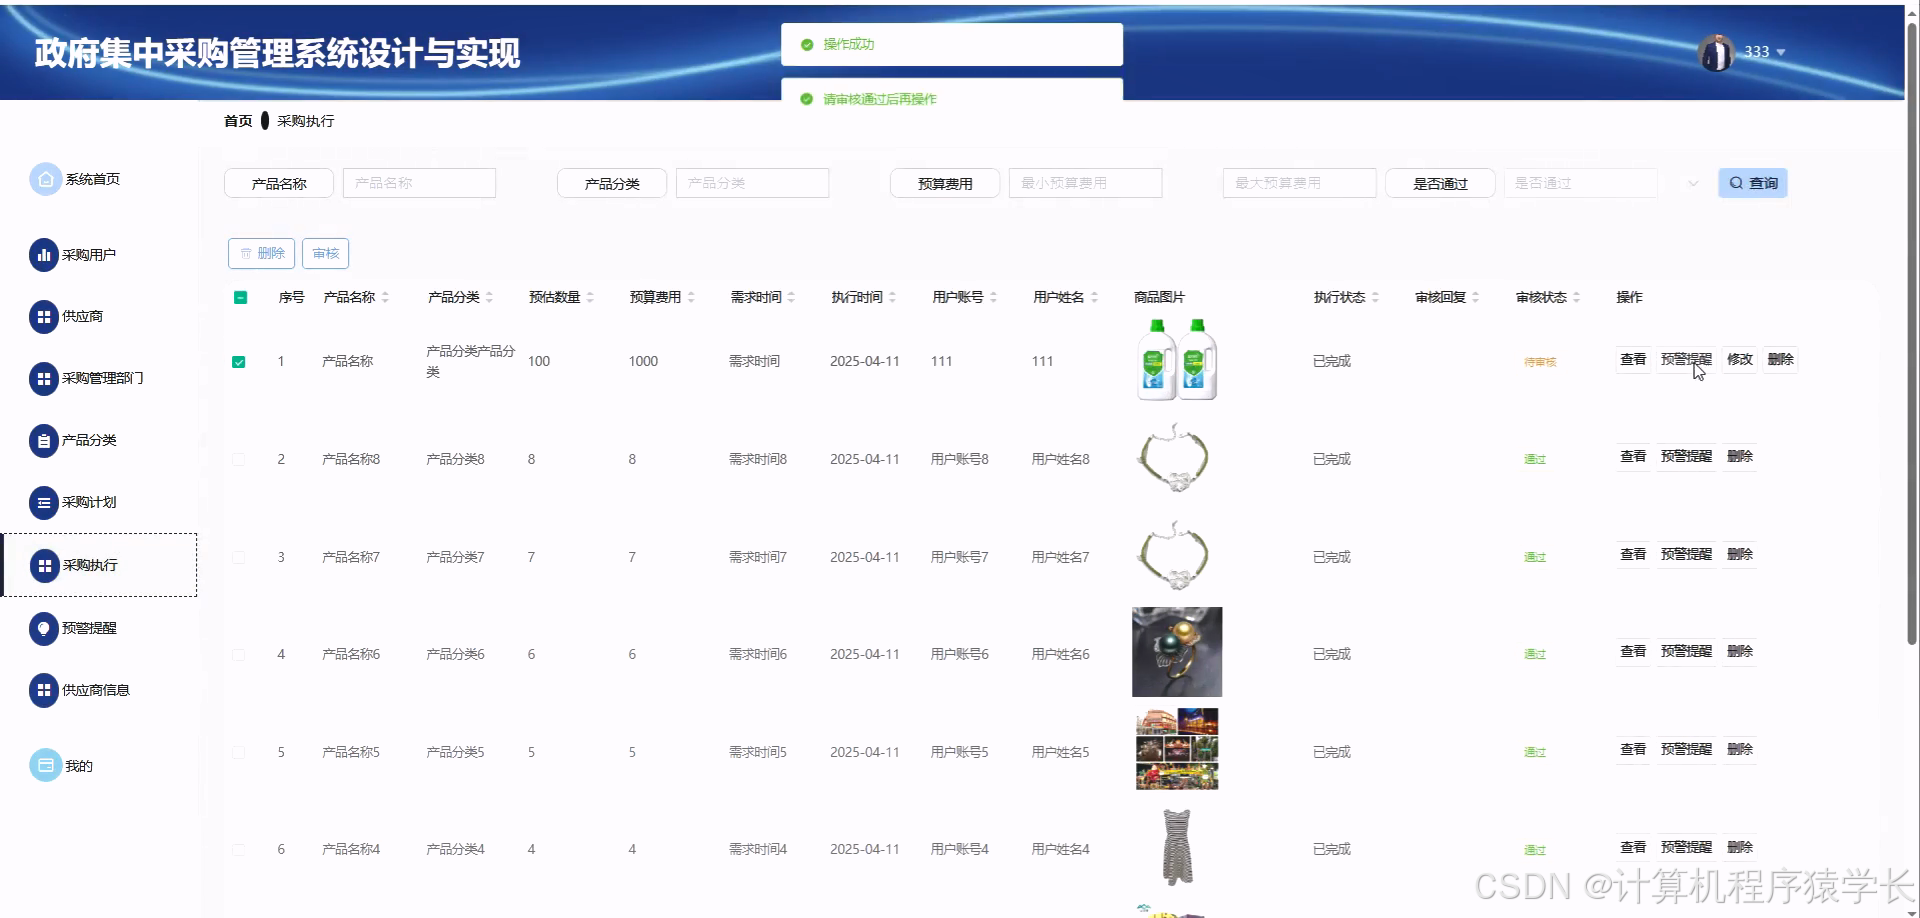Open the 系统首页 sidebar icon

[44, 179]
